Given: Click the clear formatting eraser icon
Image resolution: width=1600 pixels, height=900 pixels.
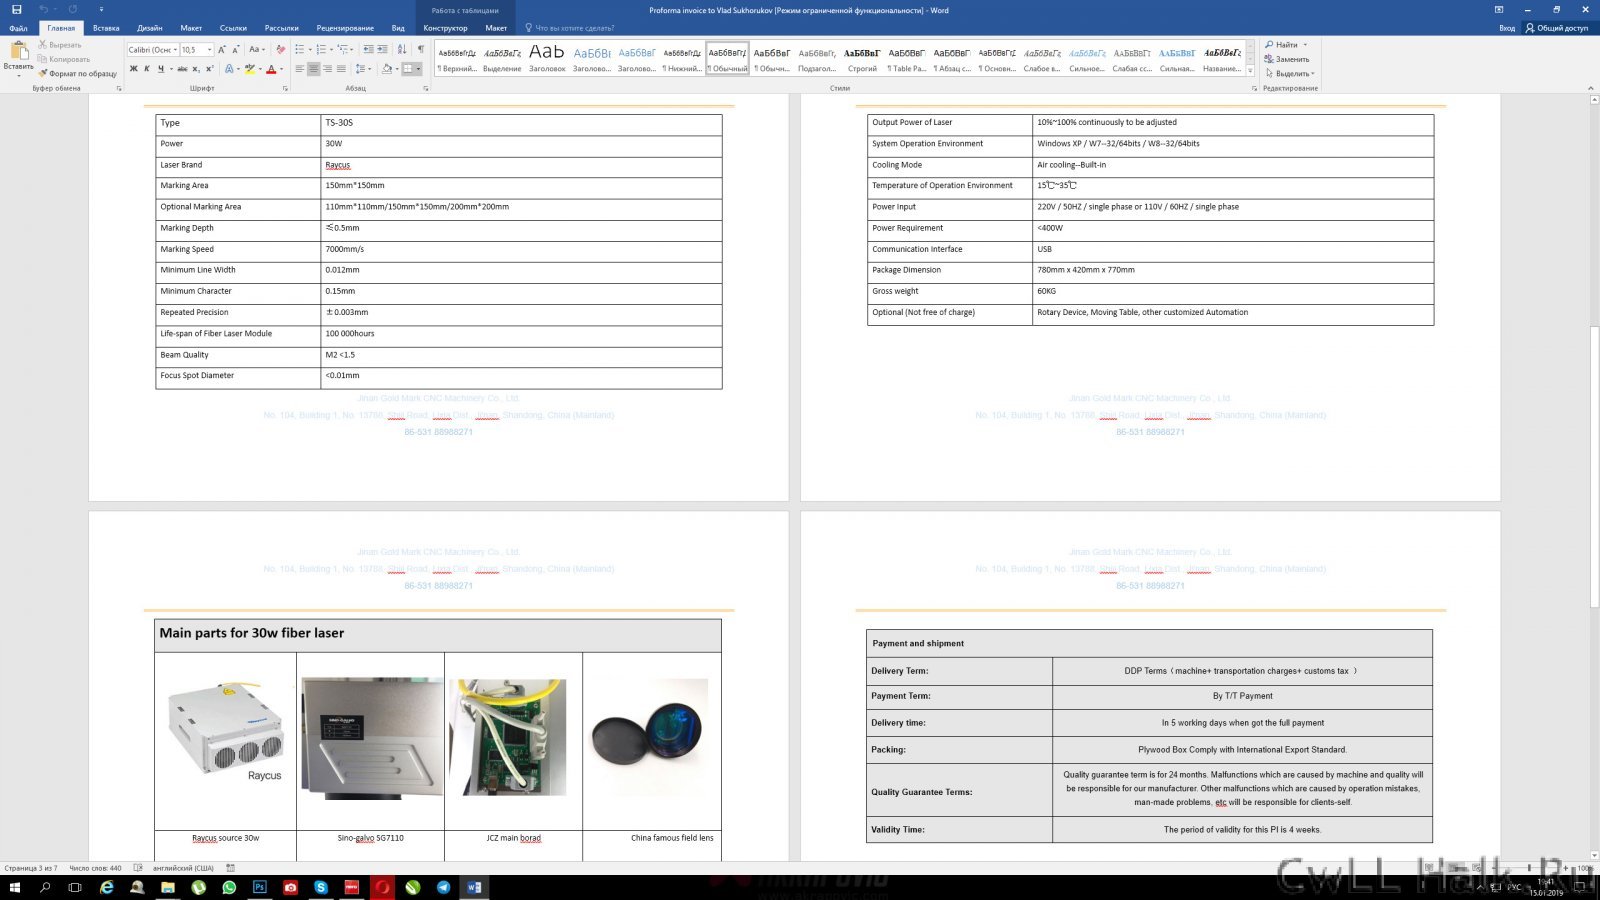Looking at the screenshot, I should click(280, 49).
